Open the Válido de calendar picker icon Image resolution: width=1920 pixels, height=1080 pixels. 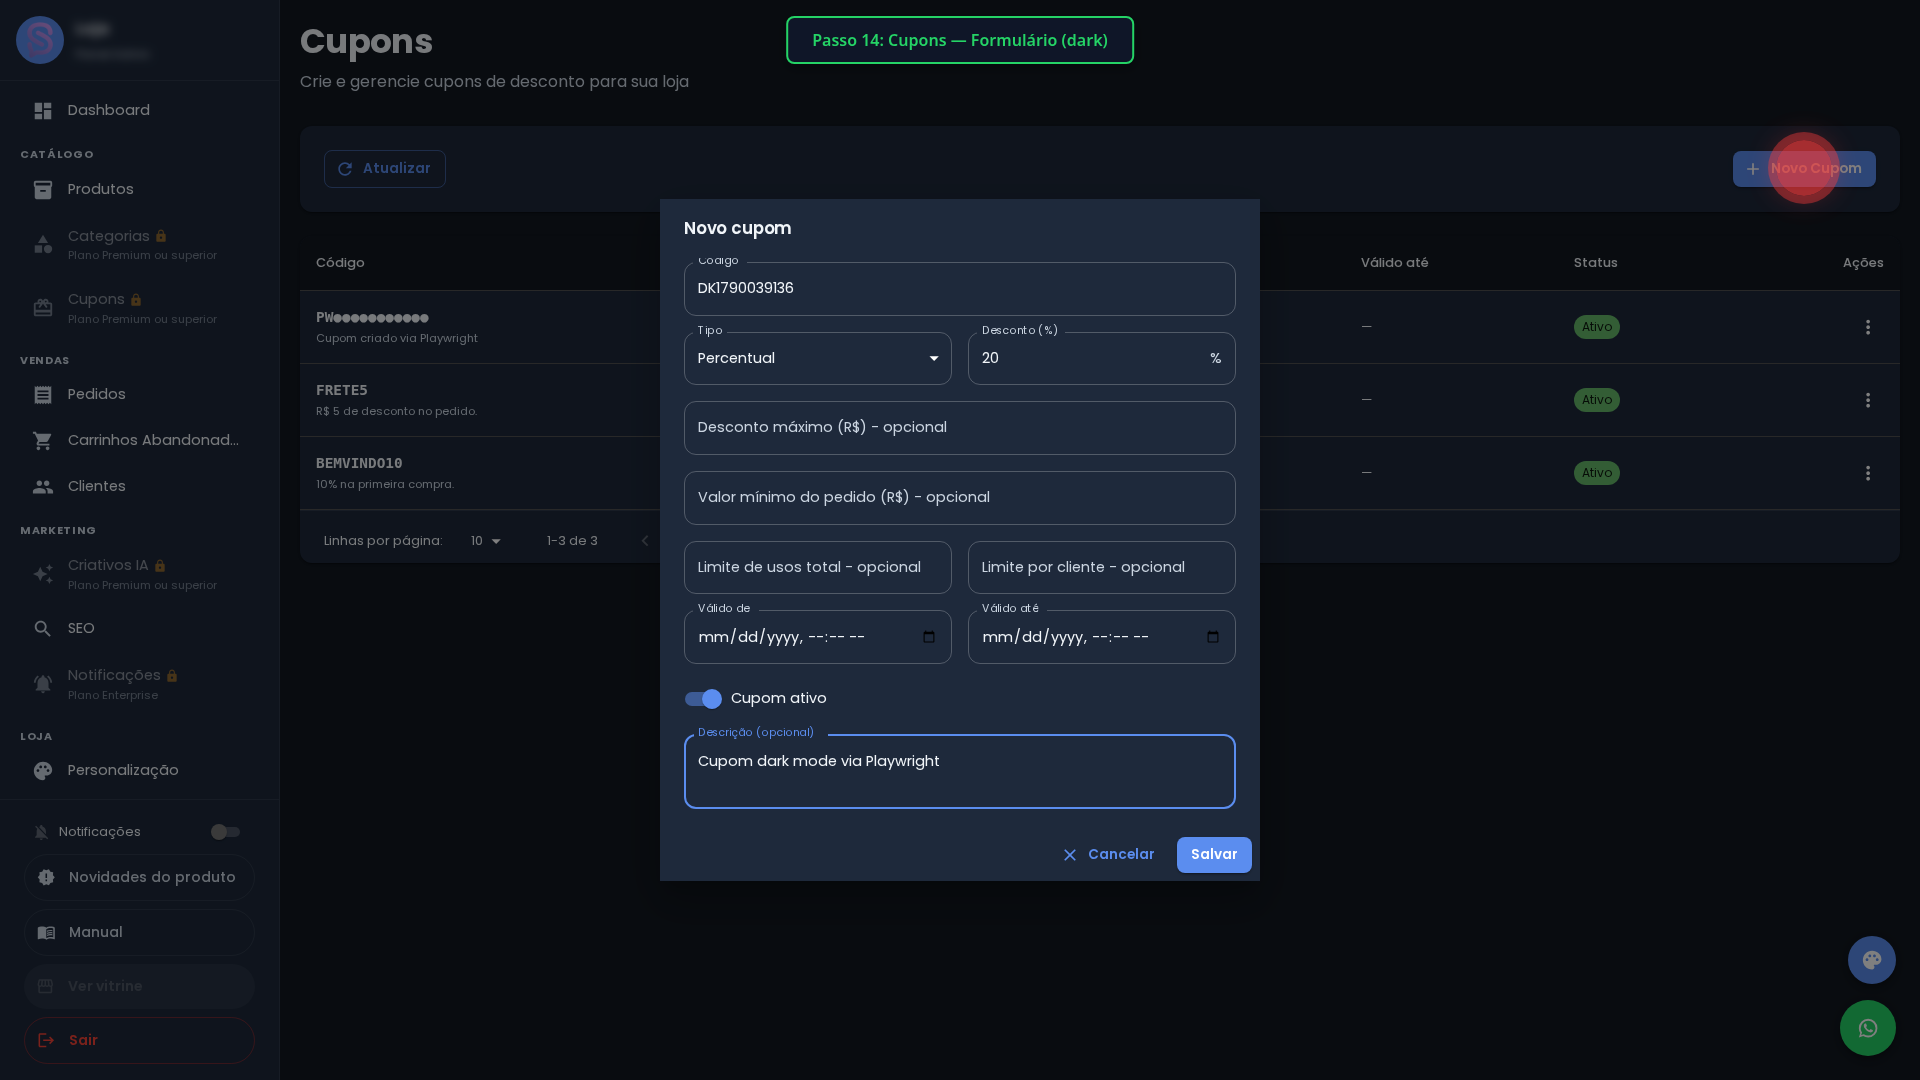pyautogui.click(x=929, y=637)
